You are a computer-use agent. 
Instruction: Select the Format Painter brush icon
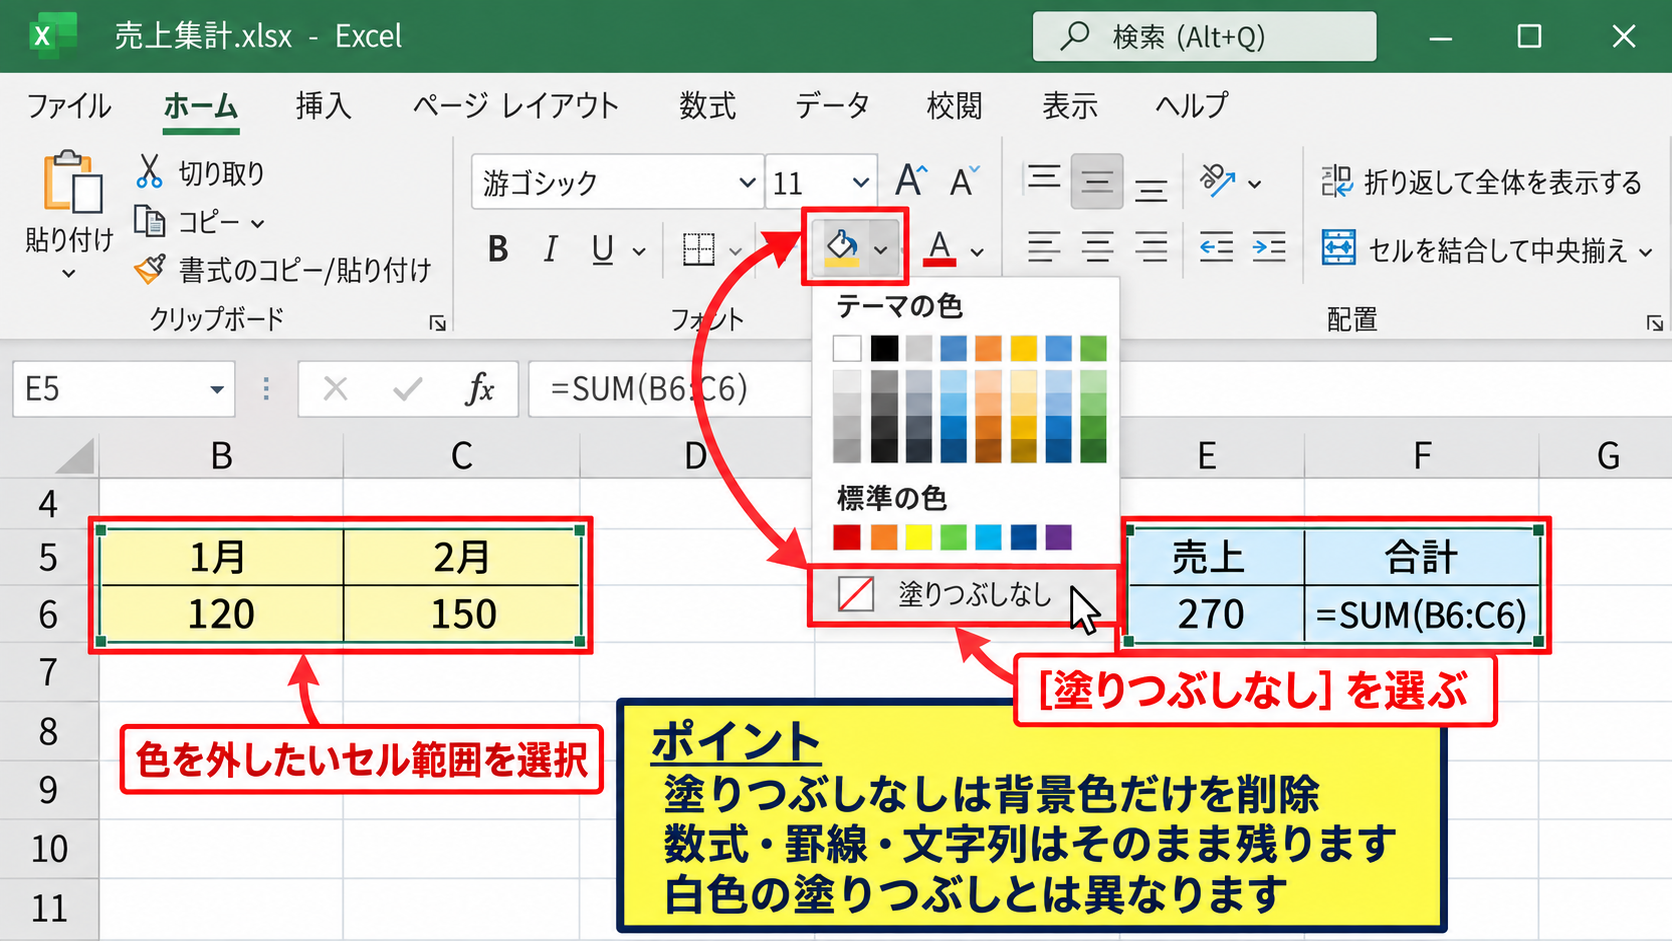click(150, 268)
